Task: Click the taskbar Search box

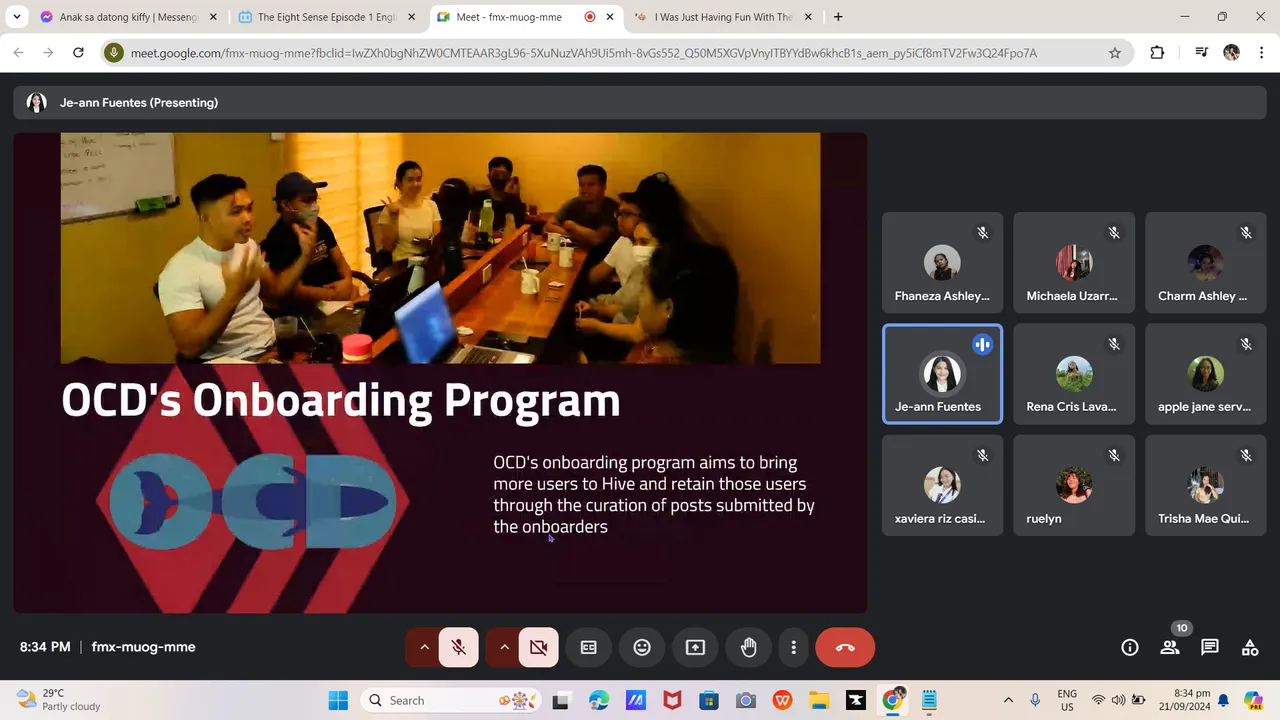Action: (x=449, y=700)
